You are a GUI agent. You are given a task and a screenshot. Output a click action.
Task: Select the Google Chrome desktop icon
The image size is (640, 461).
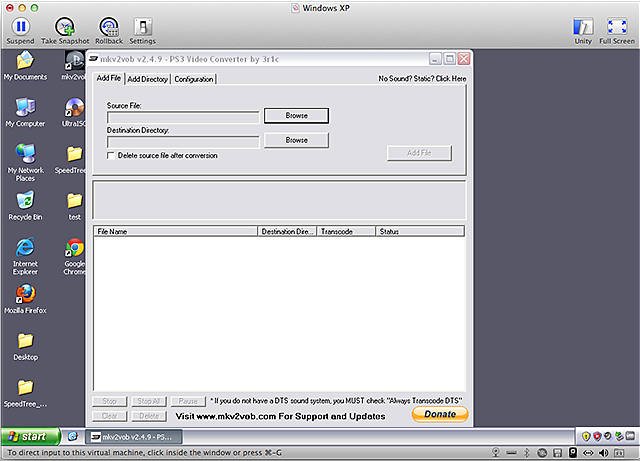(74, 256)
